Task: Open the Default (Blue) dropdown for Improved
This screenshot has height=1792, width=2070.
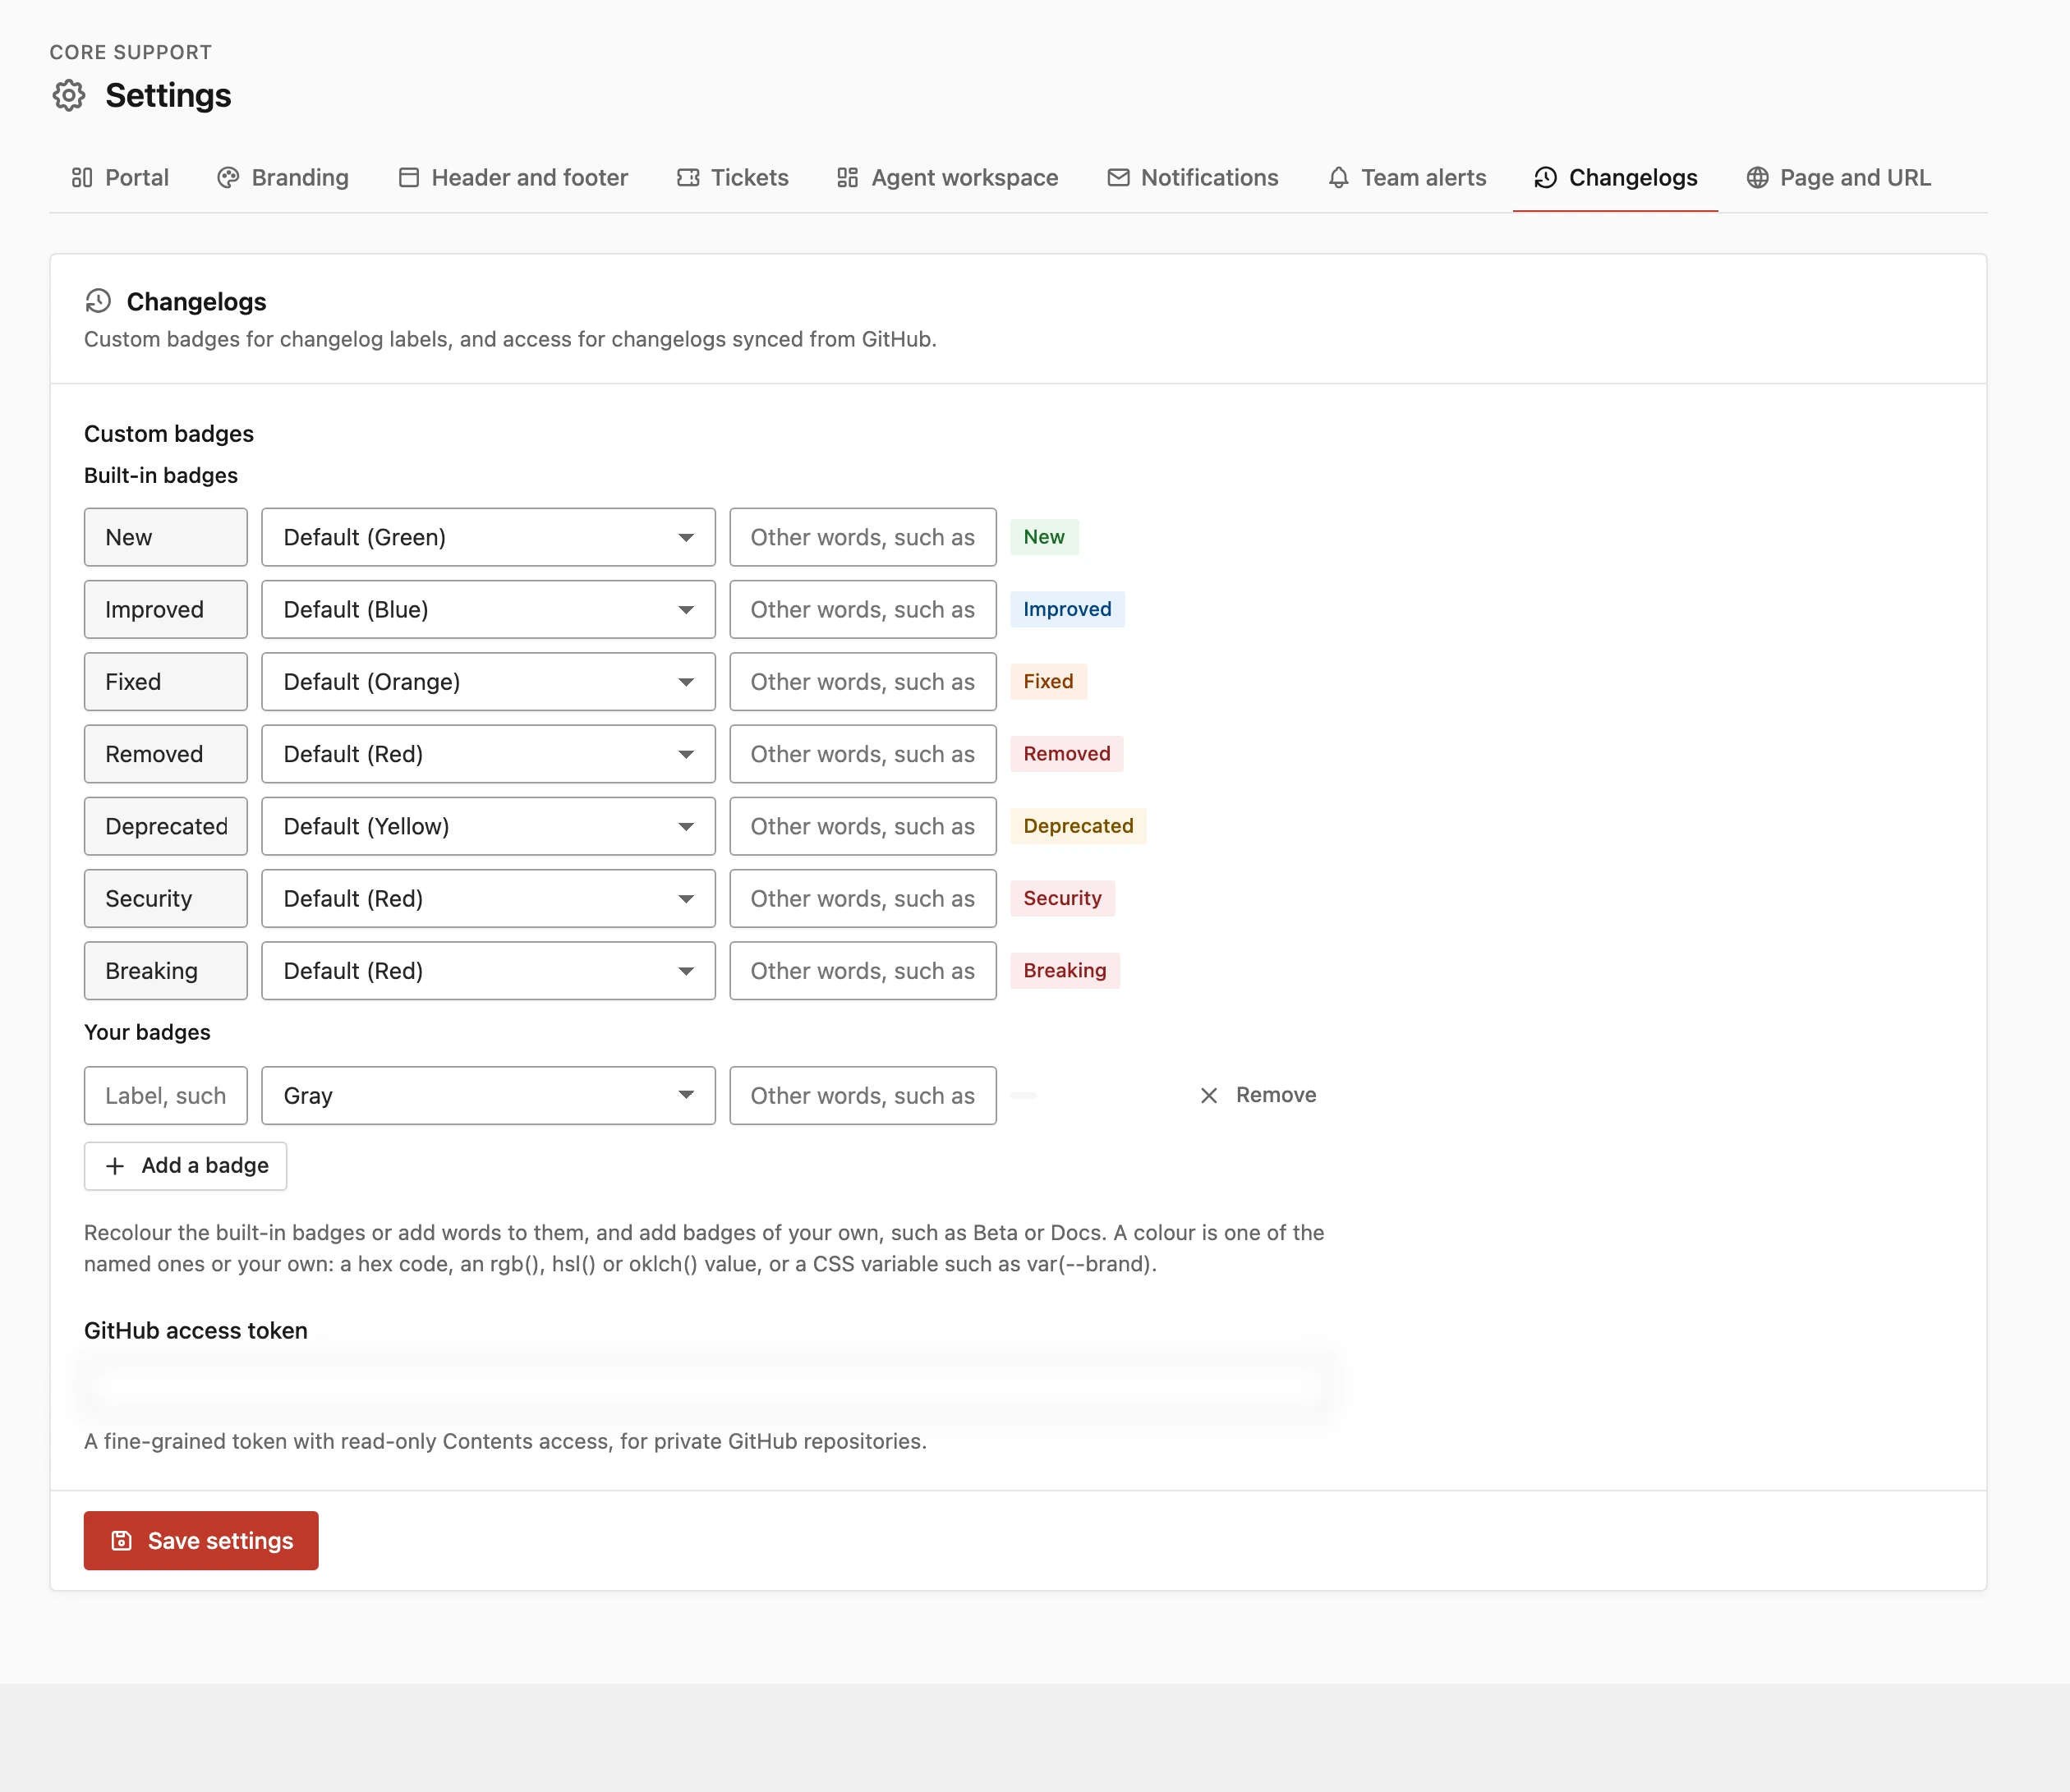Action: (488, 610)
